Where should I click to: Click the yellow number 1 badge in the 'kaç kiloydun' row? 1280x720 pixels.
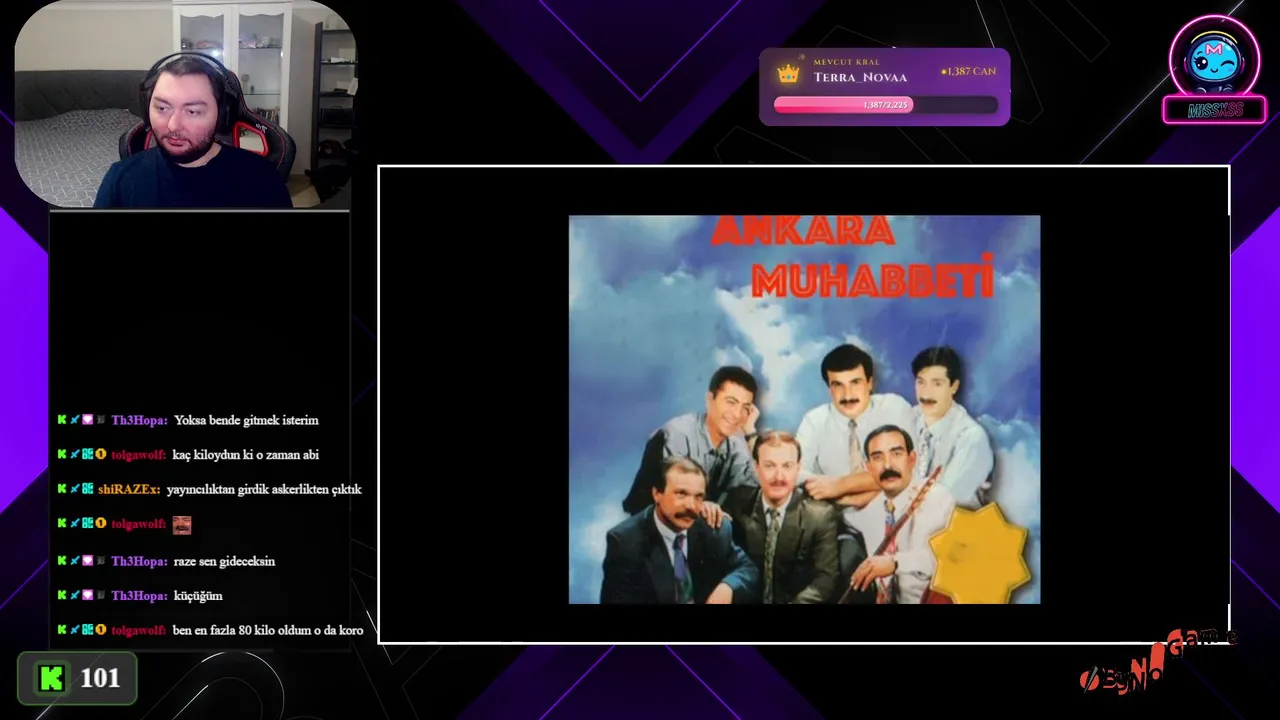click(100, 454)
